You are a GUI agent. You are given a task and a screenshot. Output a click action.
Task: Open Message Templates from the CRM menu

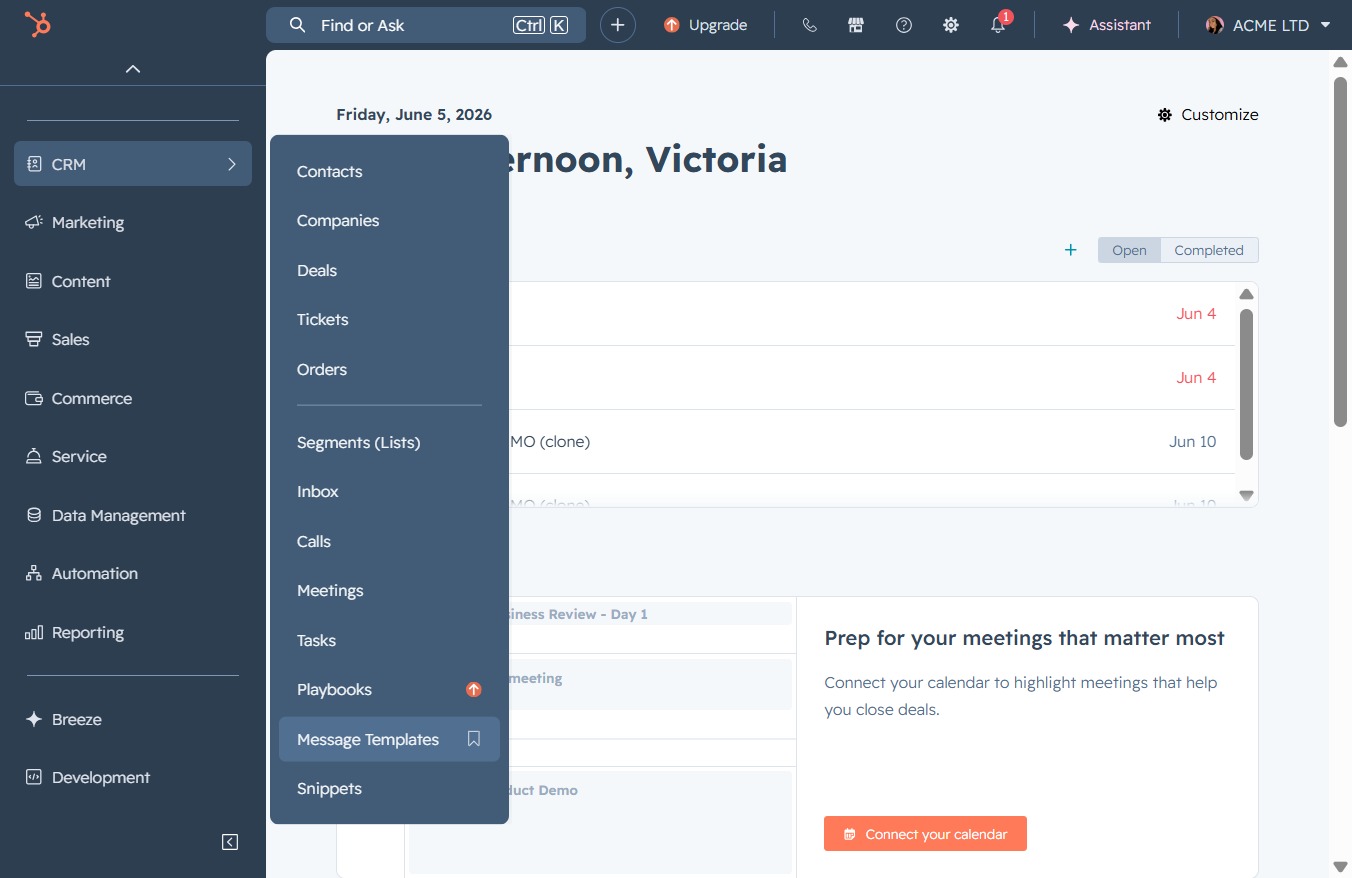[389, 739]
